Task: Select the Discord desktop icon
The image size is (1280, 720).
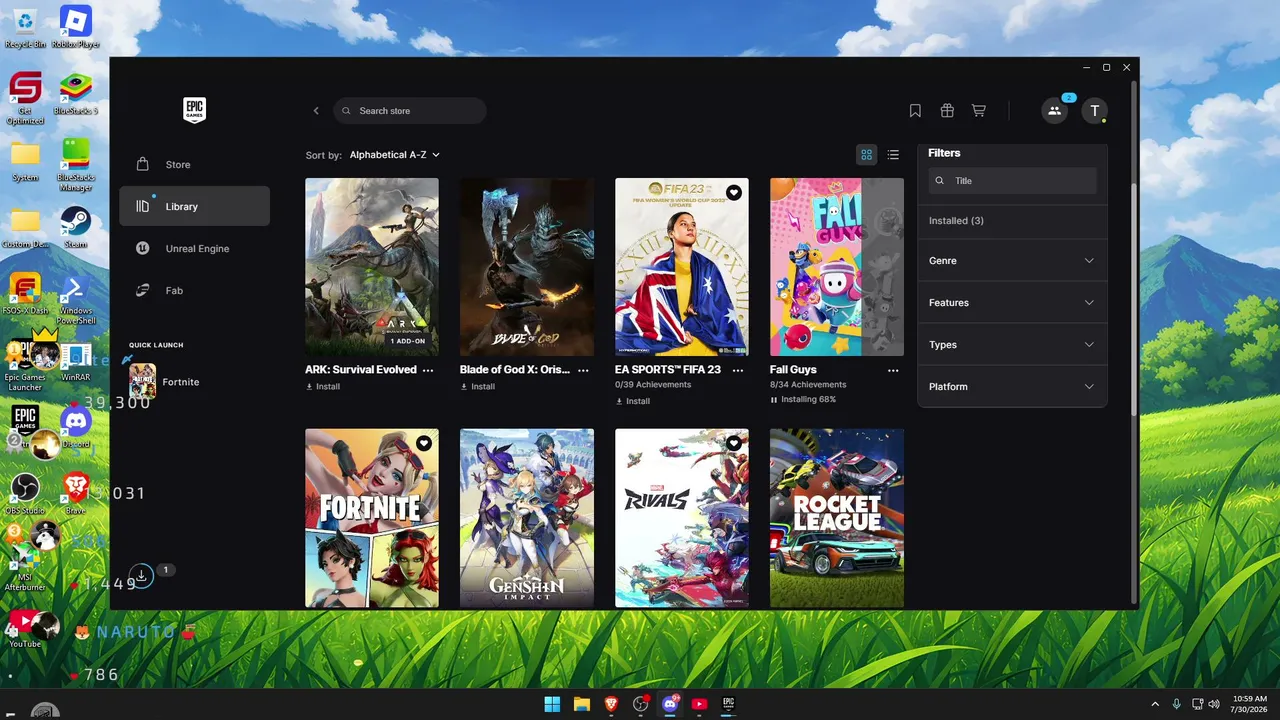Action: pyautogui.click(x=76, y=427)
